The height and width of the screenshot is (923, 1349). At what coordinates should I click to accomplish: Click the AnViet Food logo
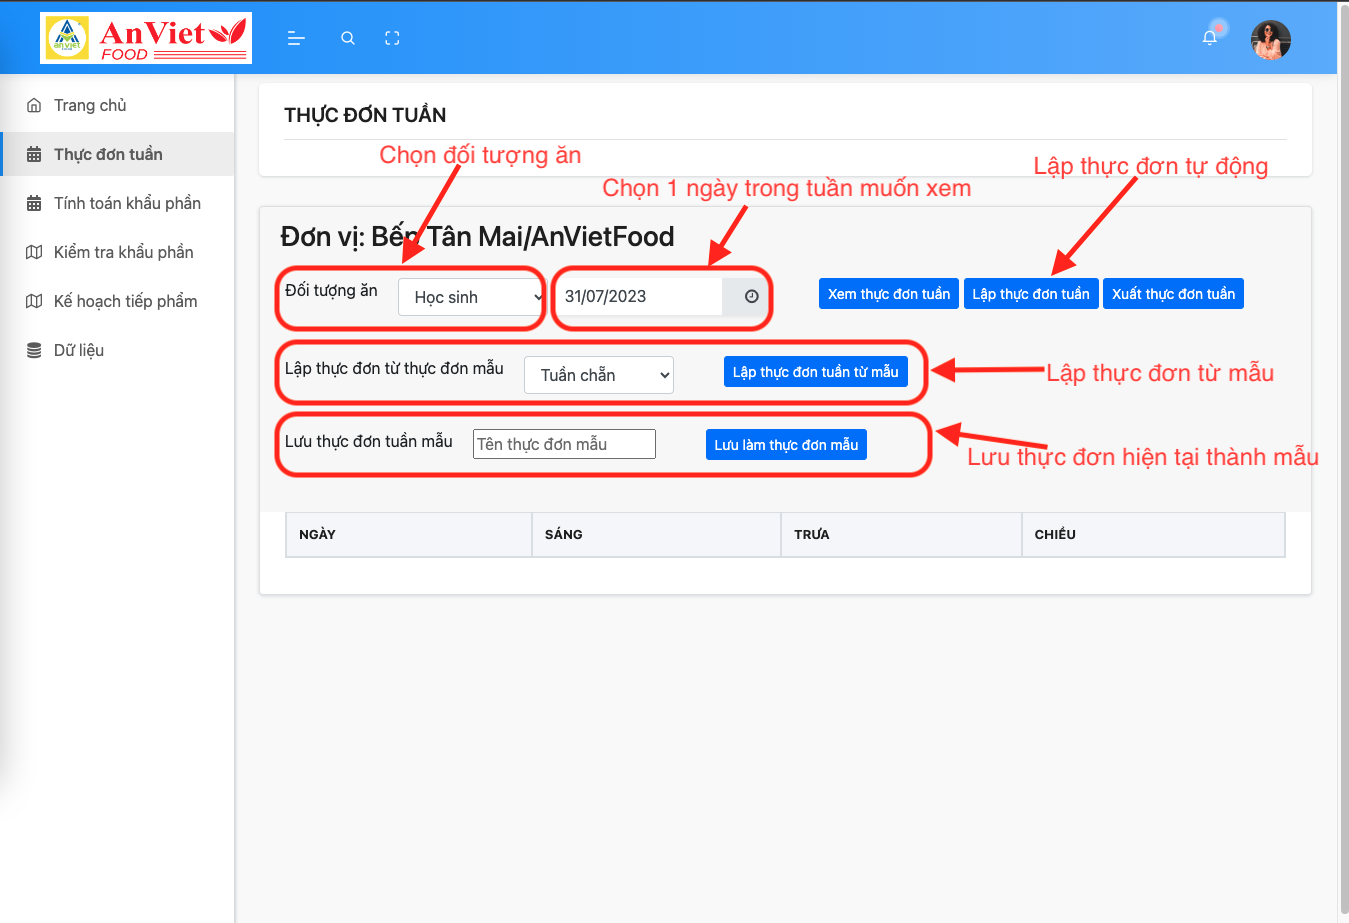[x=145, y=38]
